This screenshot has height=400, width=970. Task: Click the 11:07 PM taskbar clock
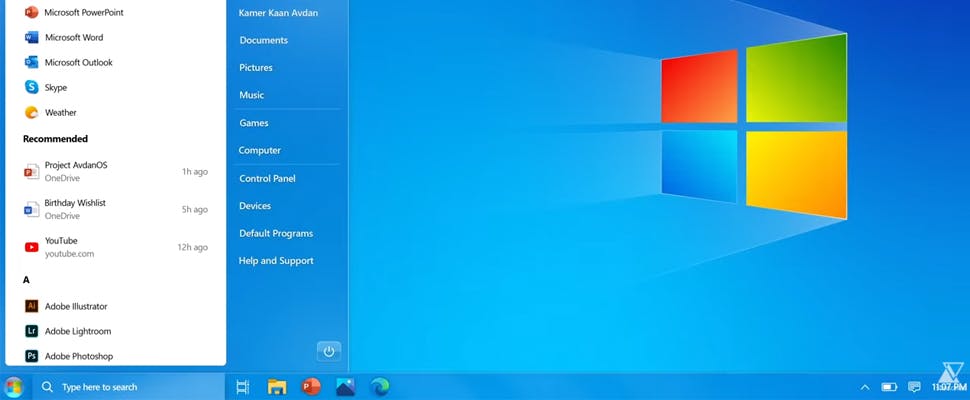click(949, 388)
